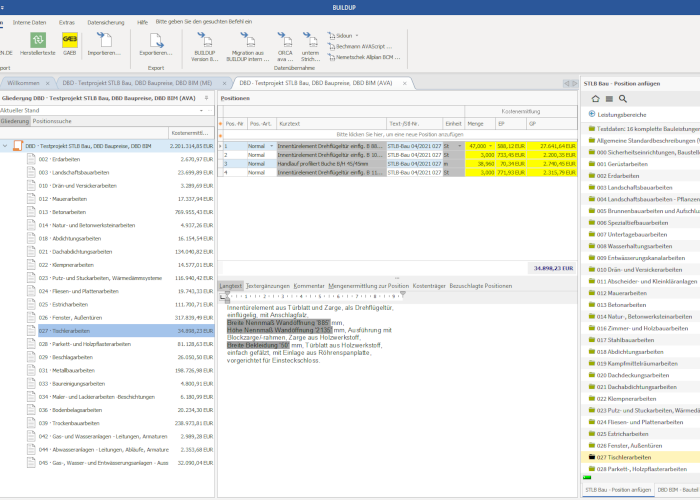Click the list view icon in STLB Bau panel
The width and height of the screenshot is (700, 500).
(x=609, y=99)
